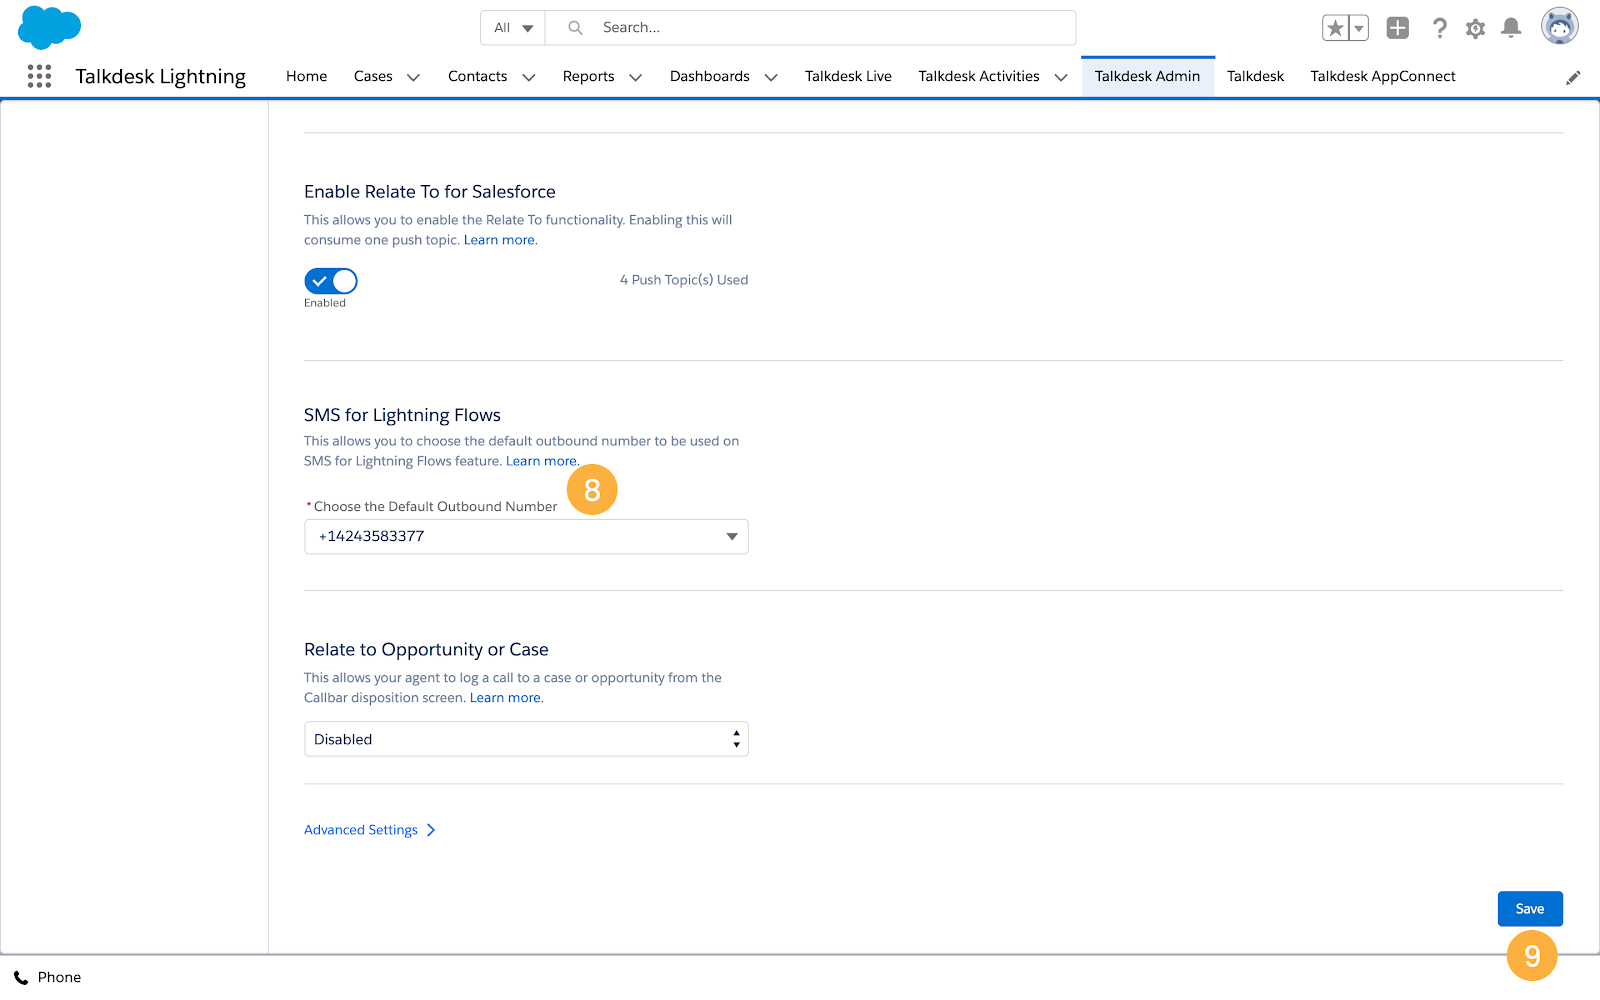Click the Salesforce cloud logo
Viewport: 1600px width, 1000px height.
[49, 27]
